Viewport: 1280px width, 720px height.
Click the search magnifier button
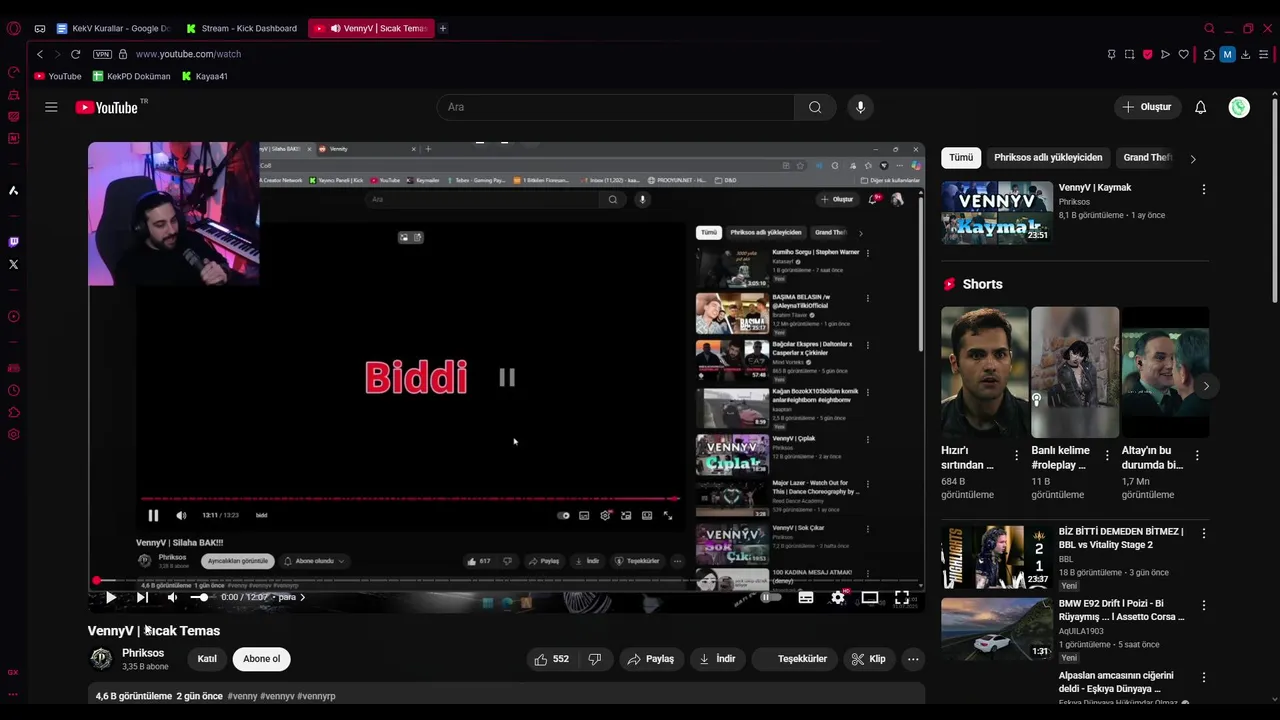click(x=815, y=107)
